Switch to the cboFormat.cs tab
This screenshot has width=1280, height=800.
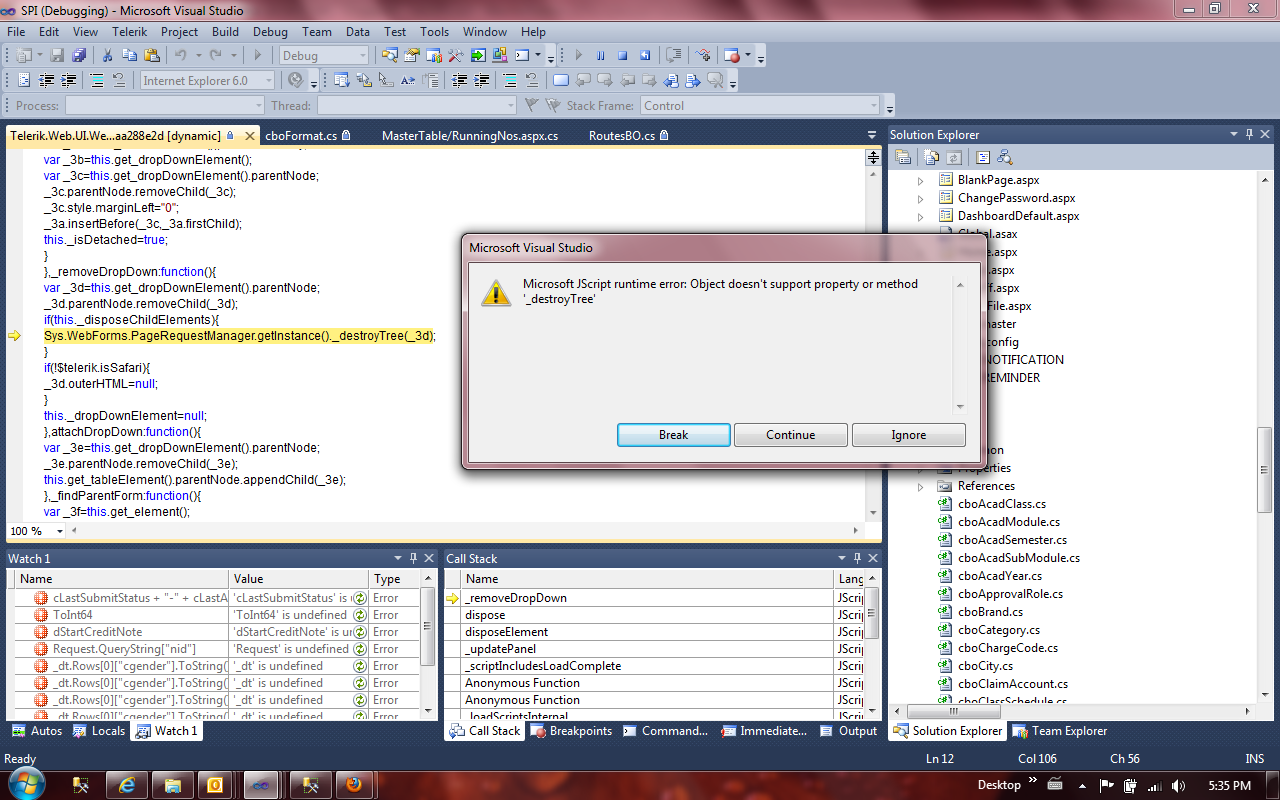(x=309, y=135)
